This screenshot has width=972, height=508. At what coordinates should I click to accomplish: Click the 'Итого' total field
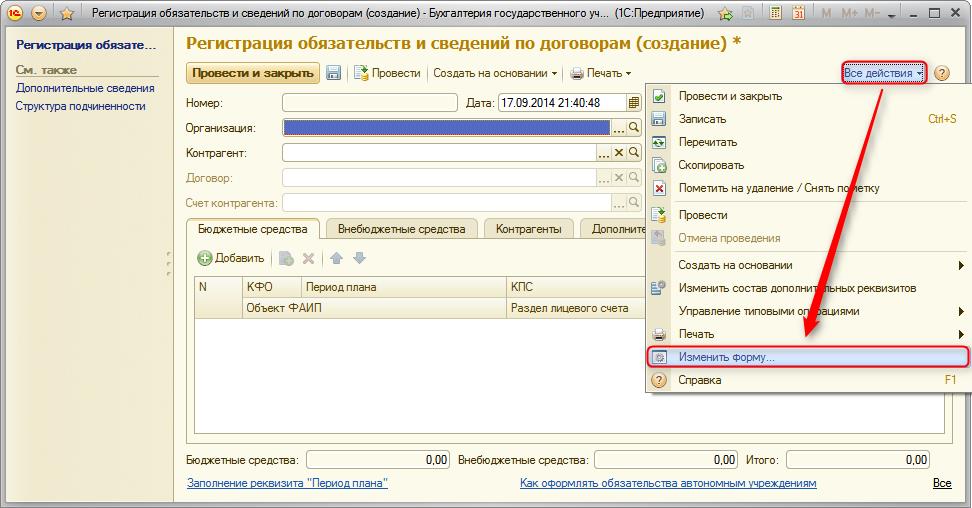pos(858,460)
